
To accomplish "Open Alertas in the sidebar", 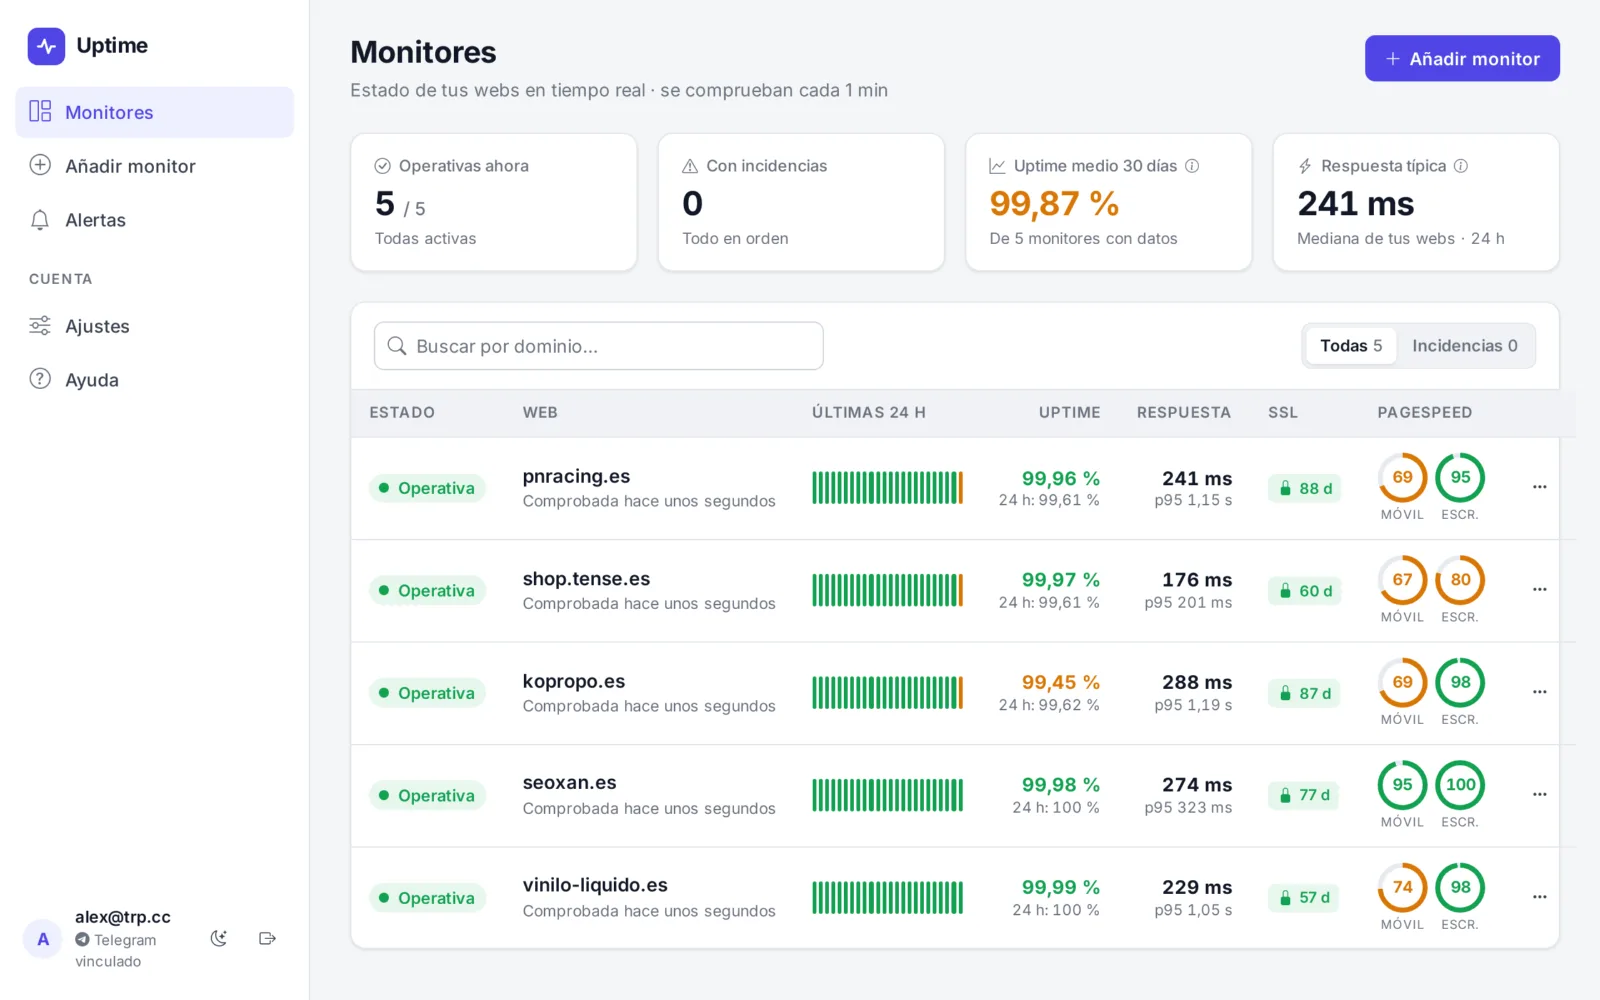I will [154, 220].
